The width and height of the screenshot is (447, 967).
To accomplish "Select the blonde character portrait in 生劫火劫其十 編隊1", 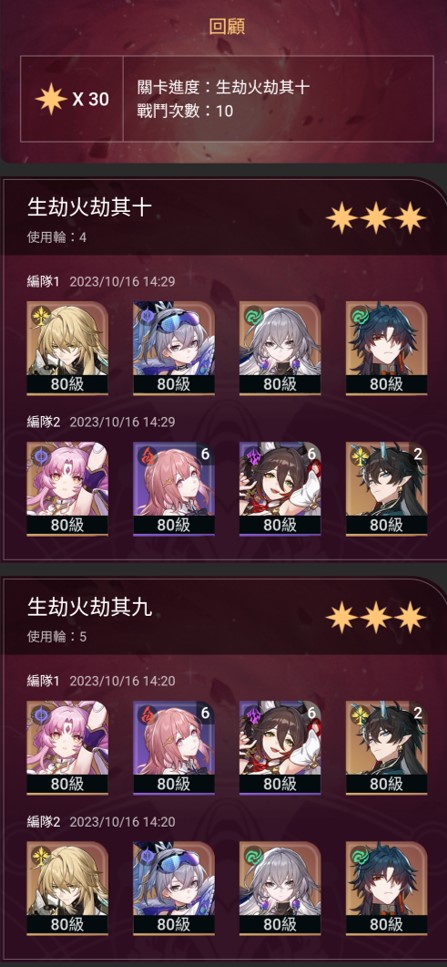I will tap(67, 348).
